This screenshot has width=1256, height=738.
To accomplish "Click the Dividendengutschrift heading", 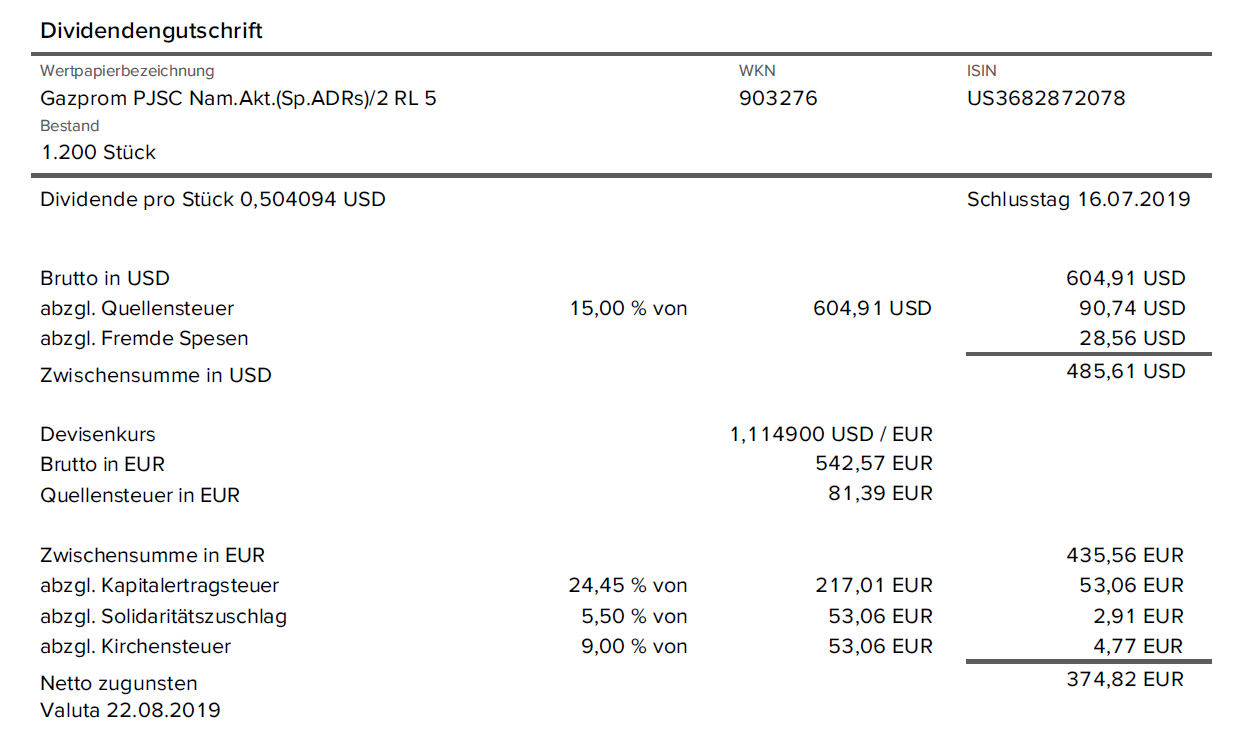I will pyautogui.click(x=151, y=31).
